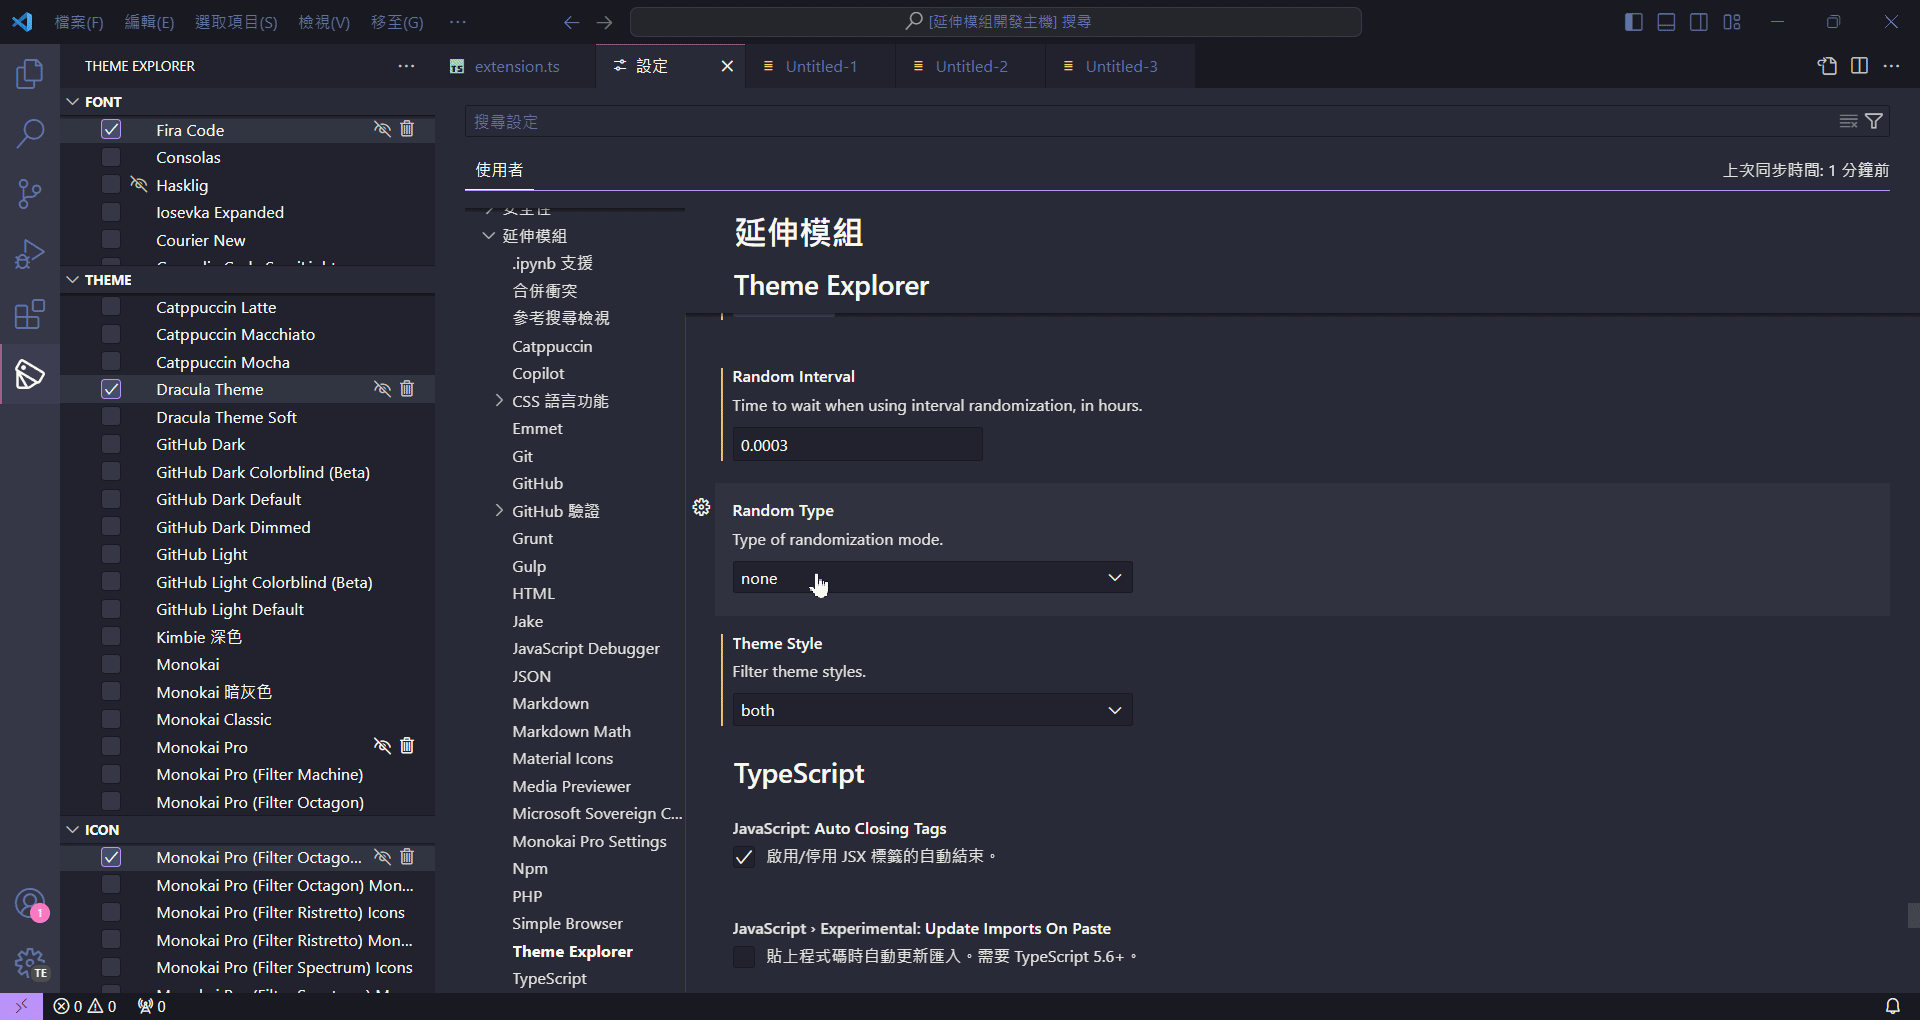Toggle JavaScript Auto Closing Tags checkbox
1920x1020 pixels.
tap(743, 857)
